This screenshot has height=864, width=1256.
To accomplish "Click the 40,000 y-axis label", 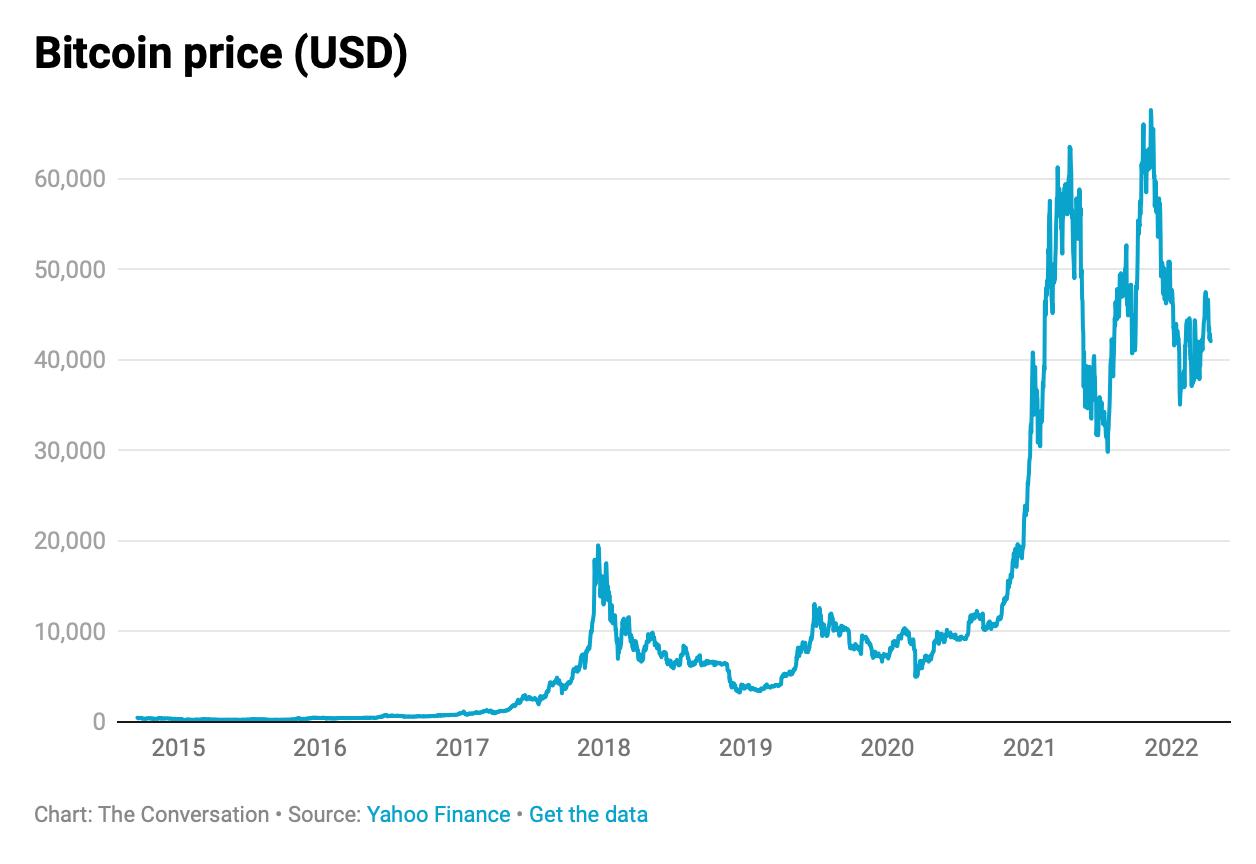I will [x=69, y=360].
